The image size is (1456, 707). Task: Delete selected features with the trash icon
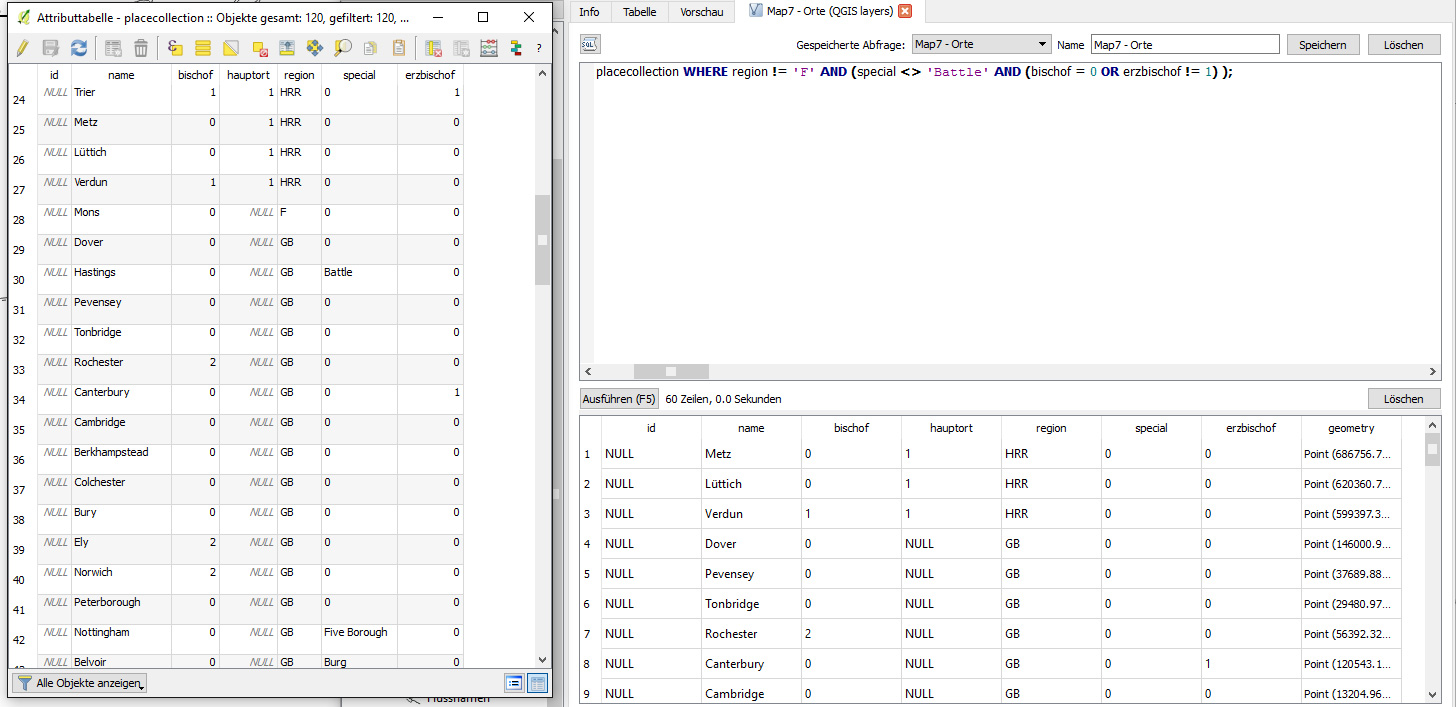141,48
